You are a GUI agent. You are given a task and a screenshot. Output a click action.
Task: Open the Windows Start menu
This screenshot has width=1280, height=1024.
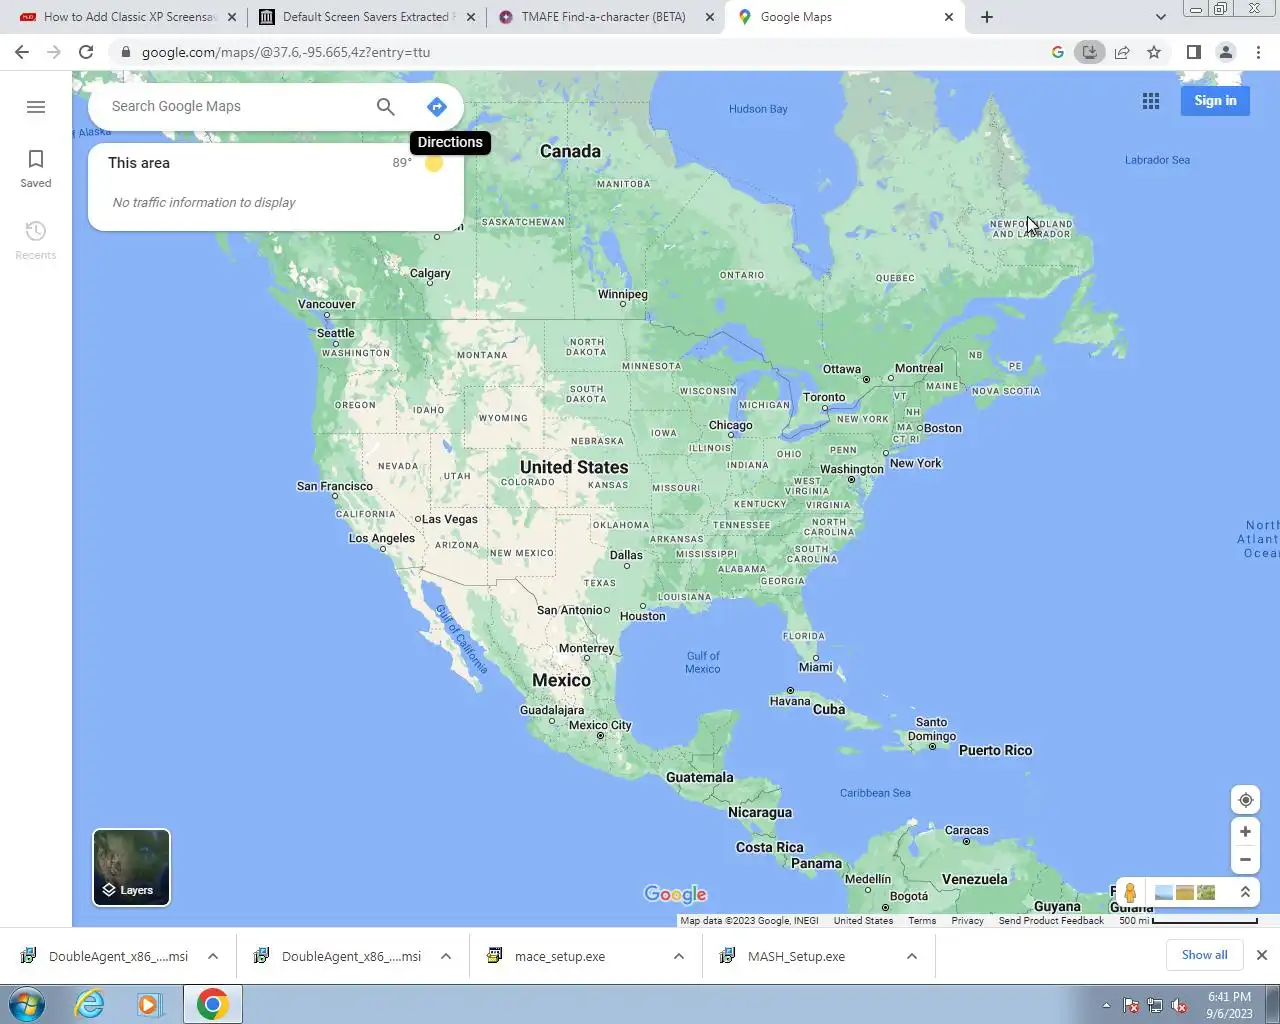pyautogui.click(x=27, y=1004)
